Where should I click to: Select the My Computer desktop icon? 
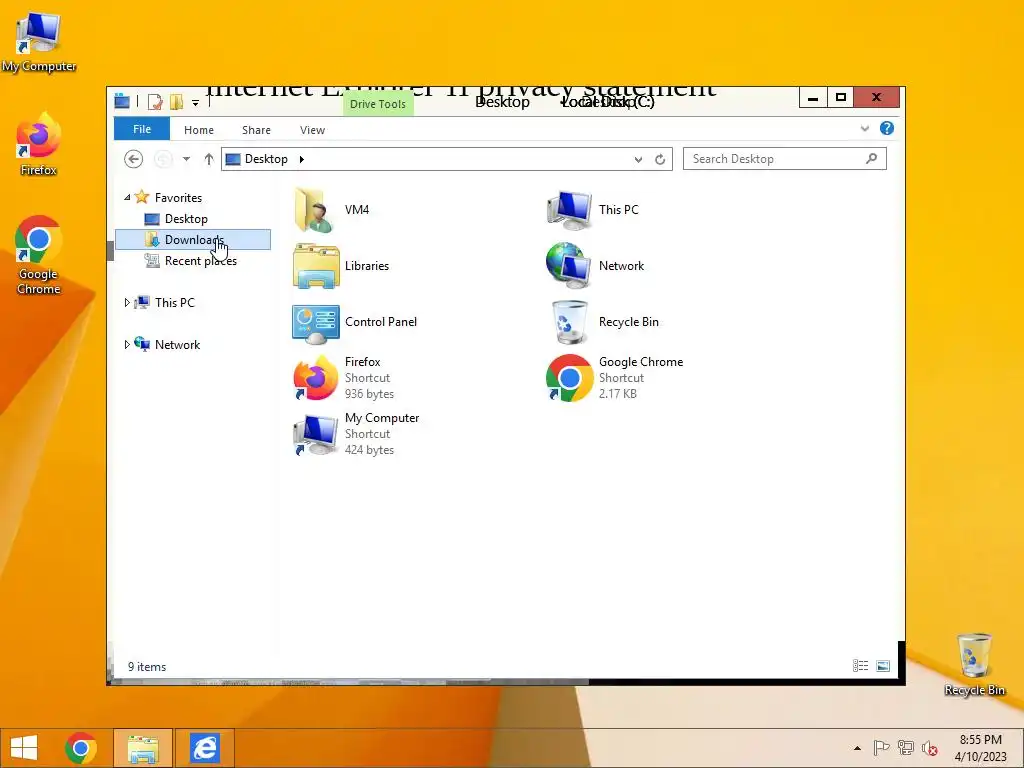[x=39, y=42]
